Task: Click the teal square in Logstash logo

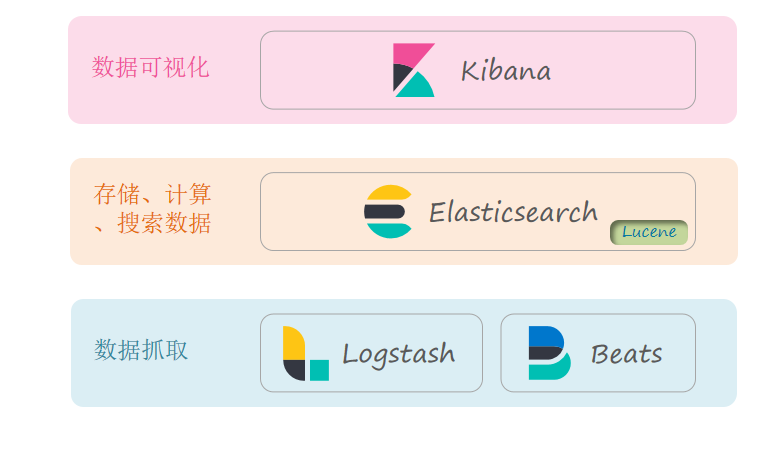Action: pos(319,370)
